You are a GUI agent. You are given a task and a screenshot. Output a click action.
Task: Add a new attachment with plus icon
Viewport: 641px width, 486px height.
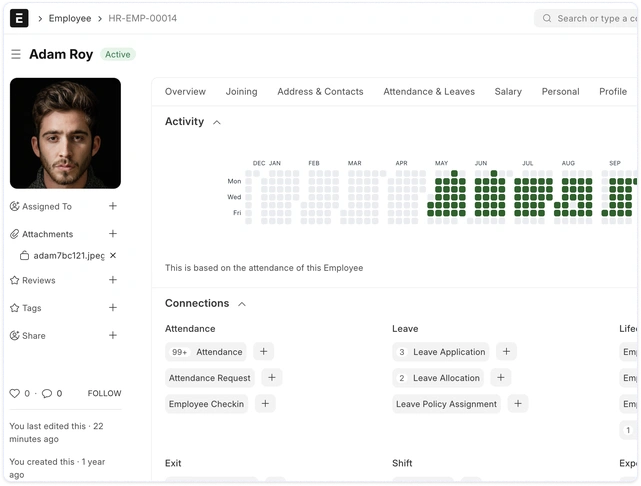113,234
